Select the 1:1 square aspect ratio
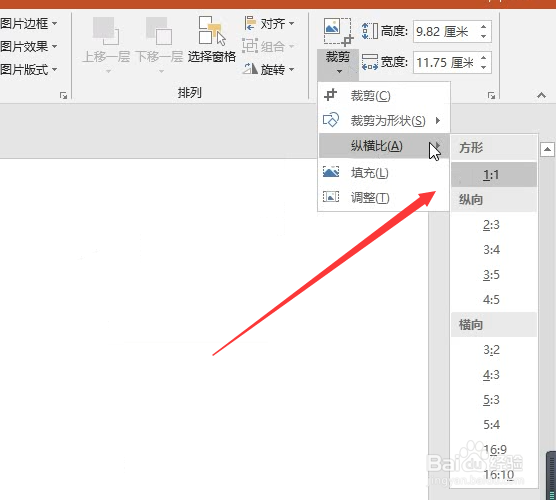Image resolution: width=556 pixels, height=500 pixels. [494, 175]
